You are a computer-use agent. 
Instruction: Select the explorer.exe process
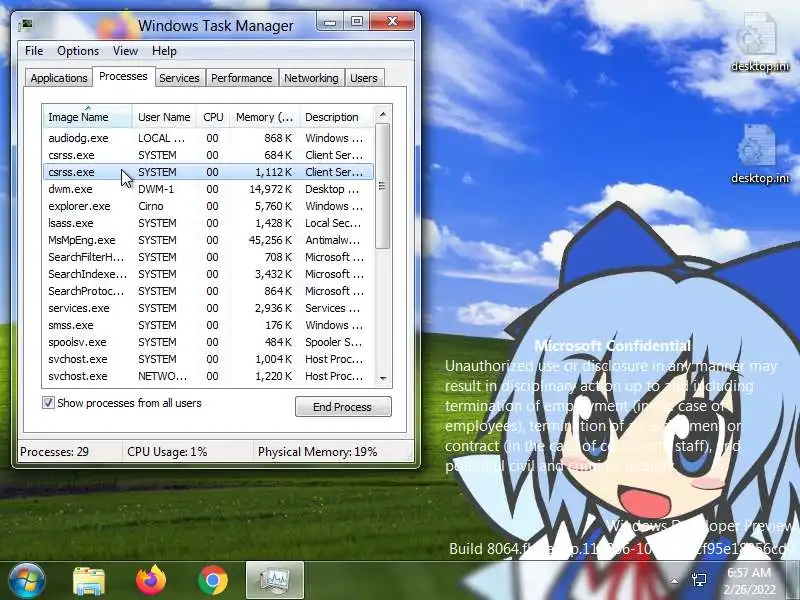pos(208,206)
